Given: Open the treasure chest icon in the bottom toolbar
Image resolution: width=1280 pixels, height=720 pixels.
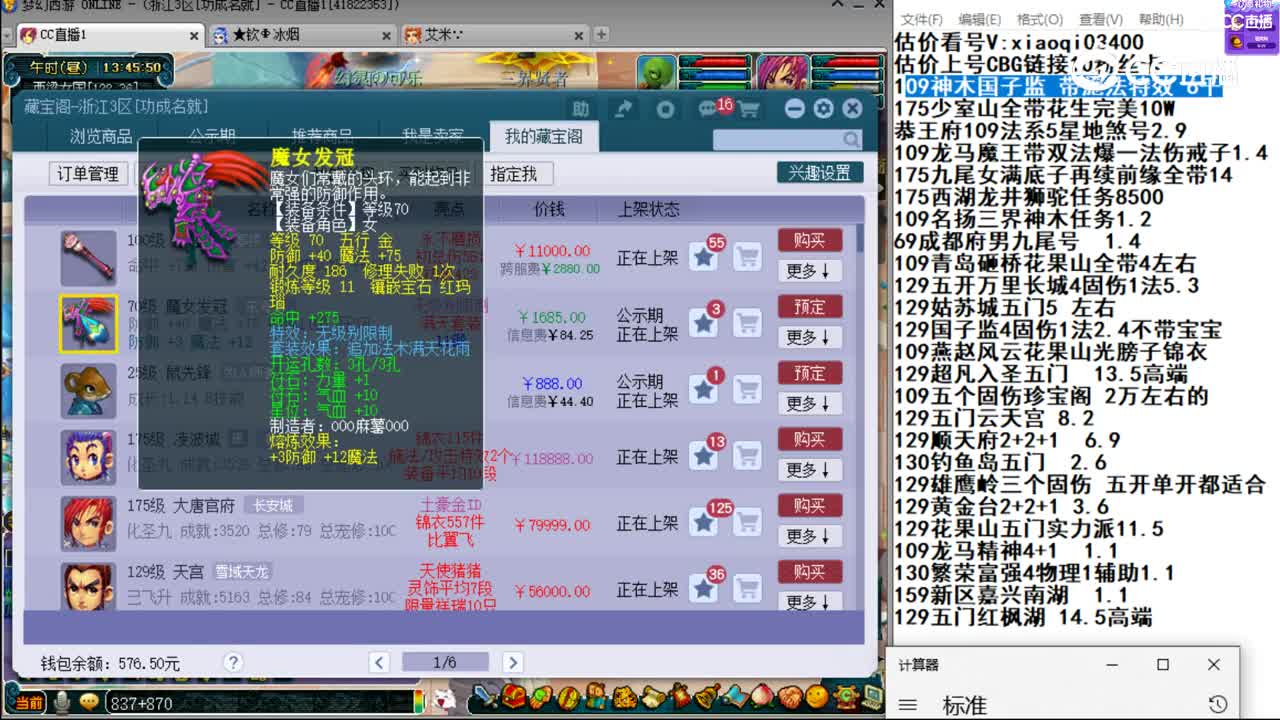Looking at the screenshot, I should click(x=514, y=695).
